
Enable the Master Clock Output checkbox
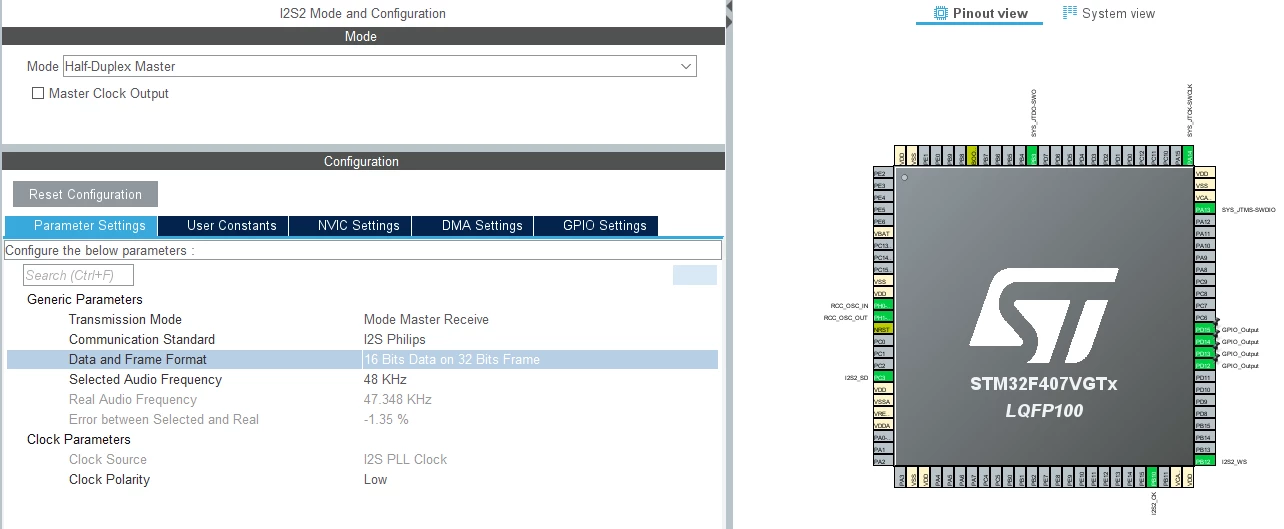[x=38, y=93]
